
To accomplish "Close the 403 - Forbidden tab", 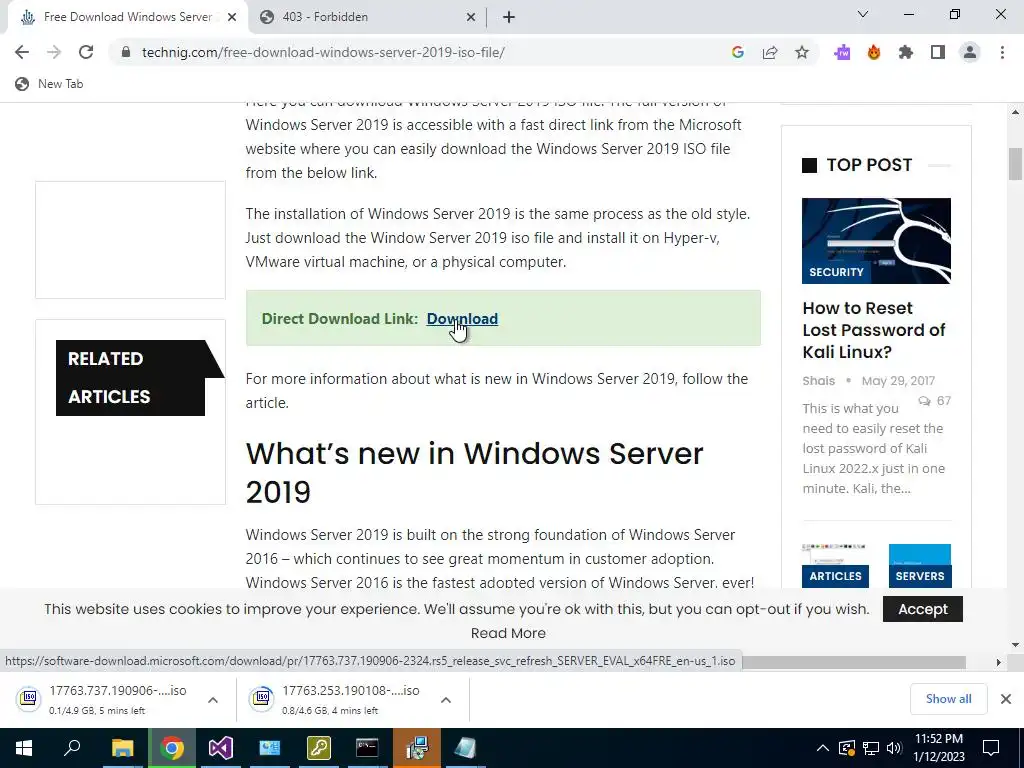I will tap(471, 17).
